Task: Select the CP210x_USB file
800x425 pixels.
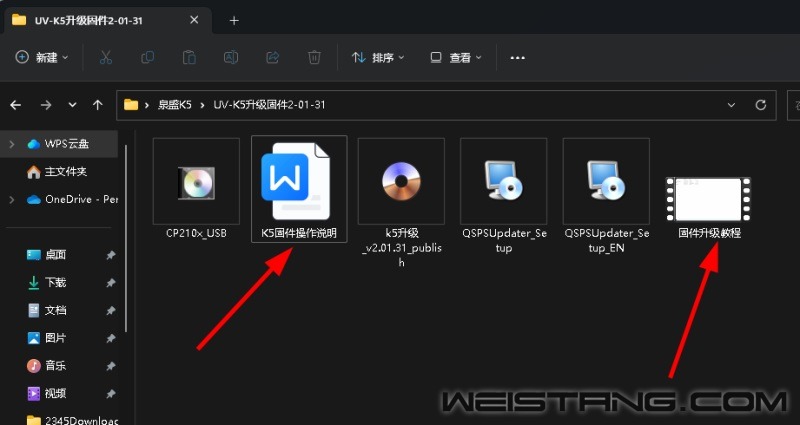Action: tap(196, 189)
